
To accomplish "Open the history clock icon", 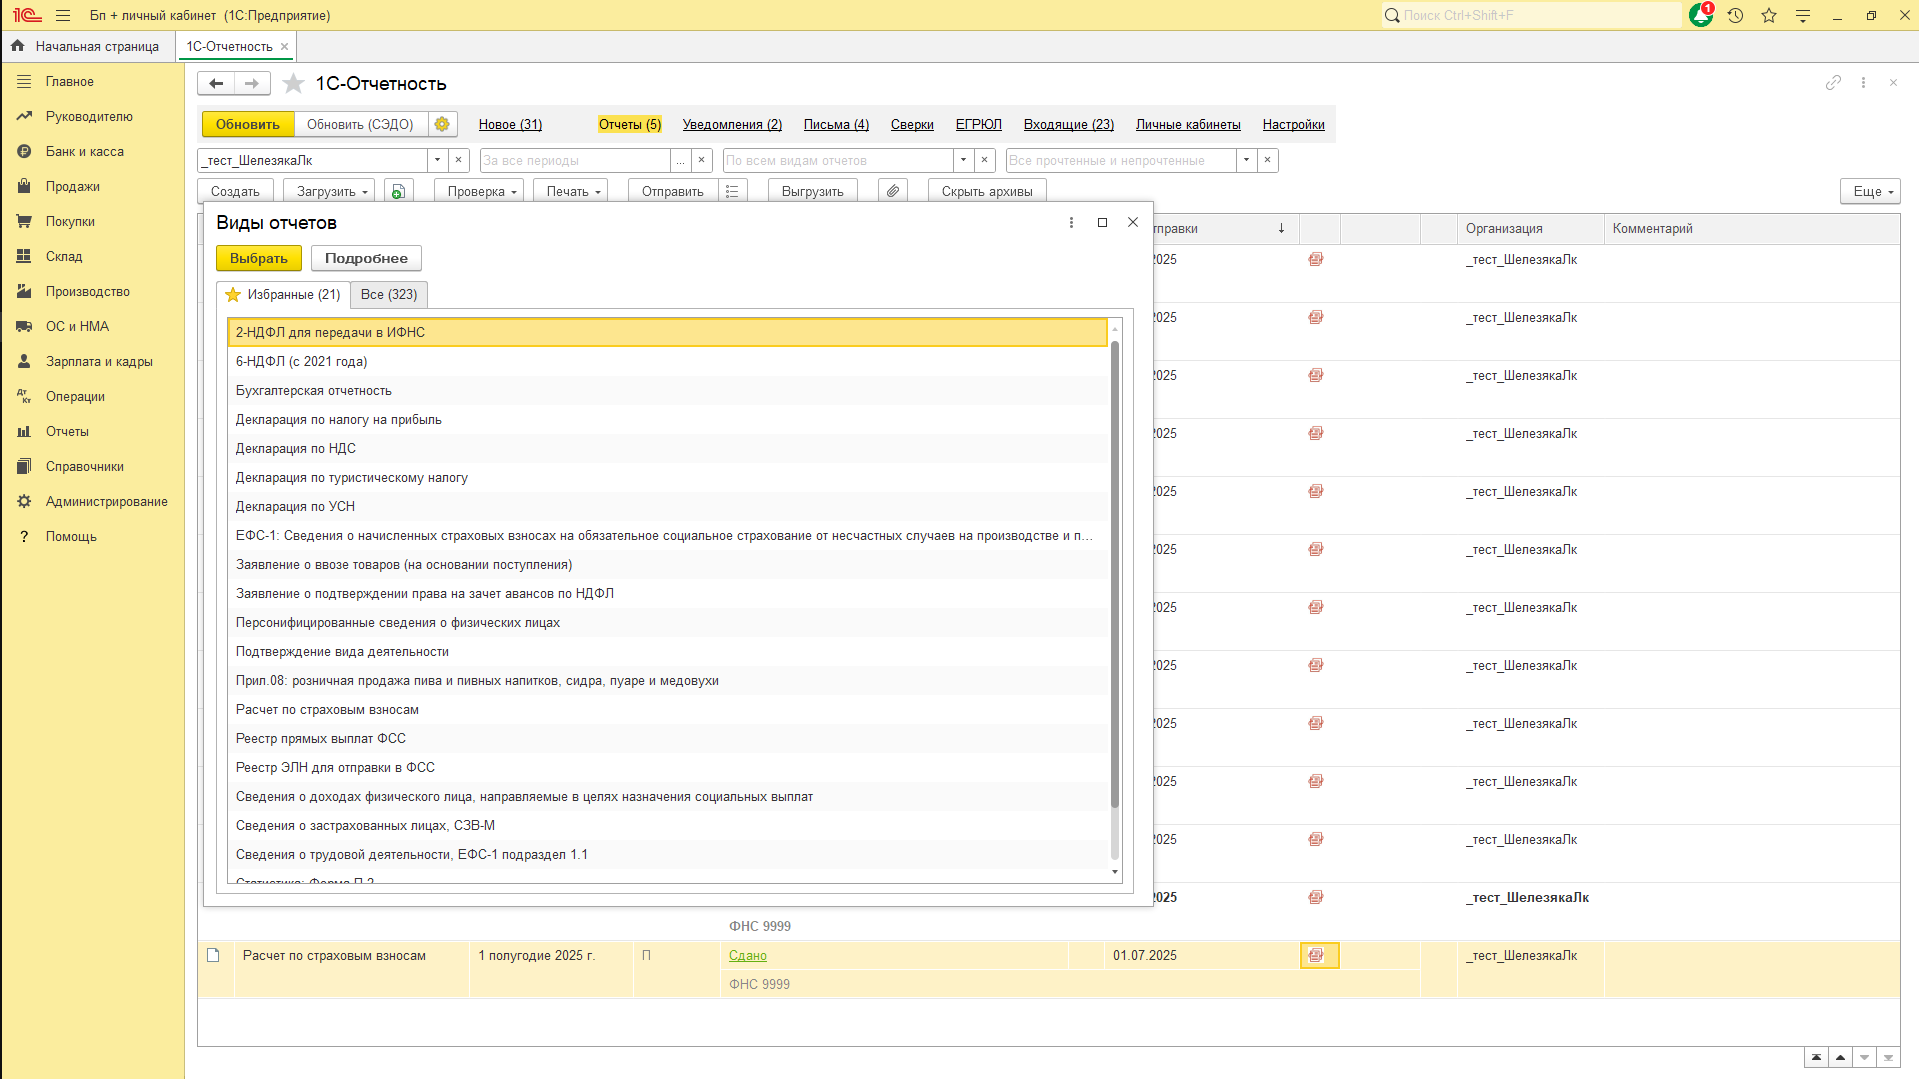I will click(x=1735, y=15).
